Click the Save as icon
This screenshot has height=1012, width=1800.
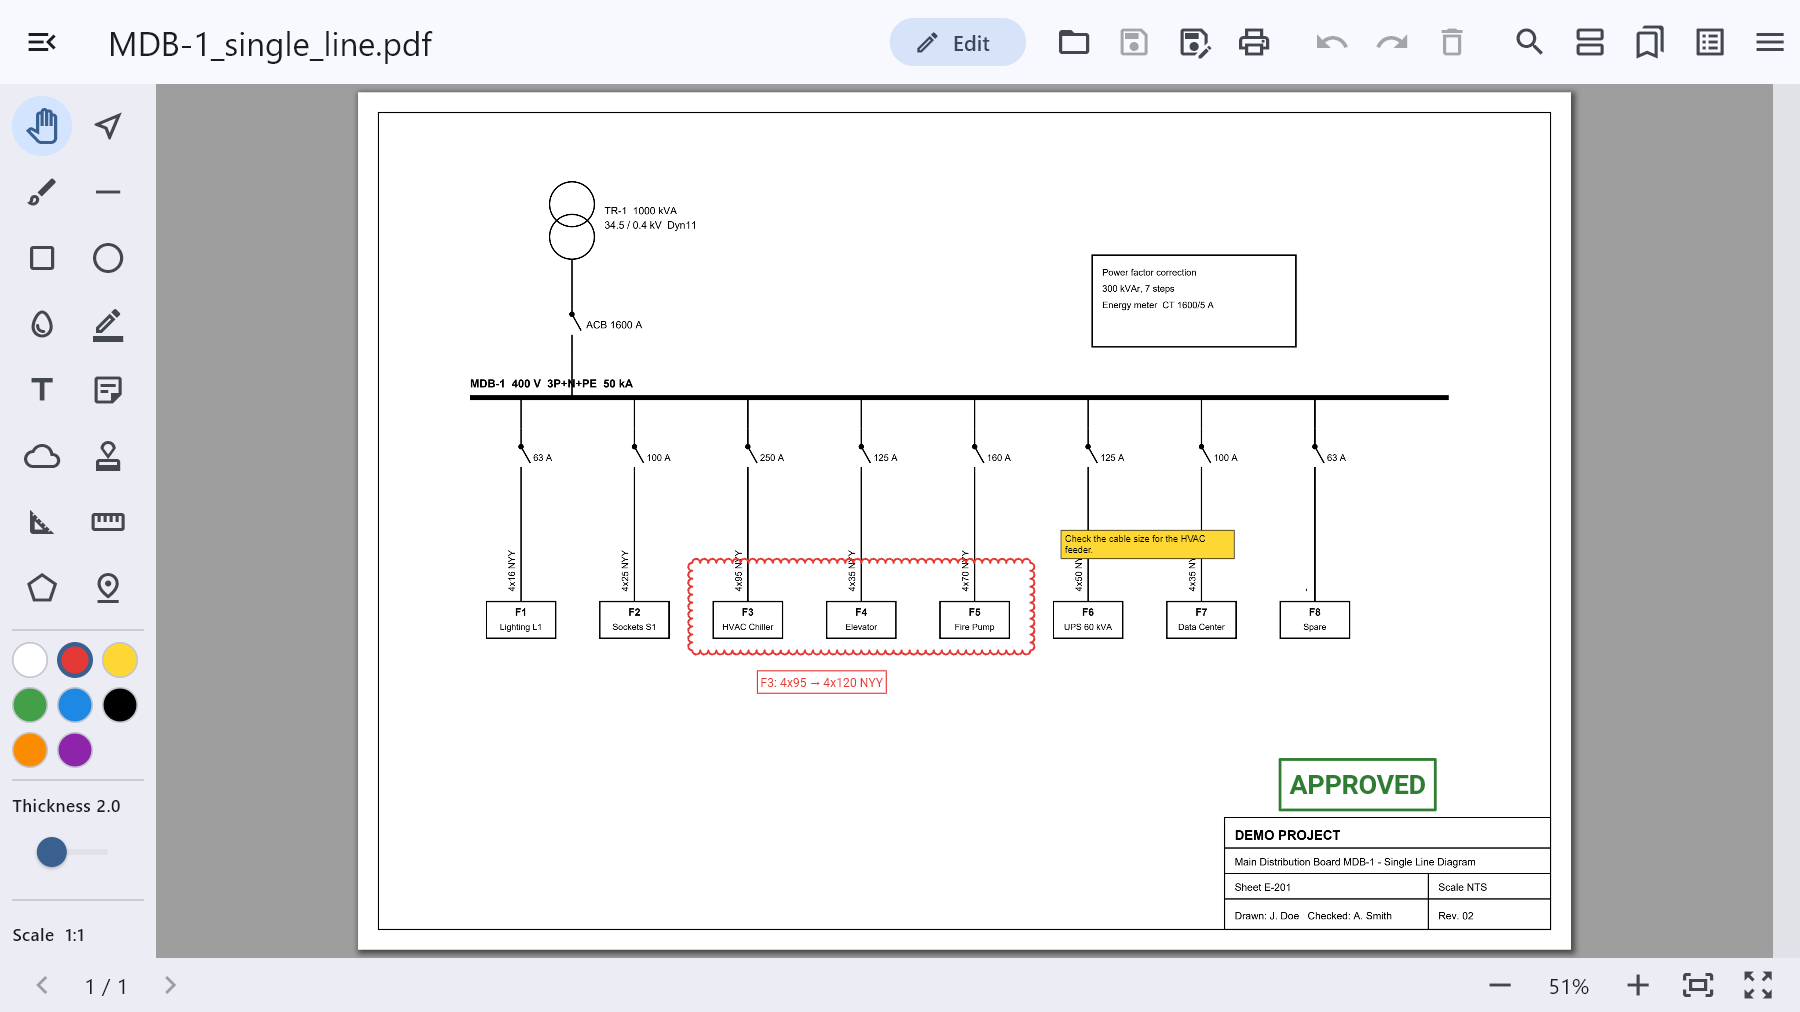click(x=1195, y=42)
